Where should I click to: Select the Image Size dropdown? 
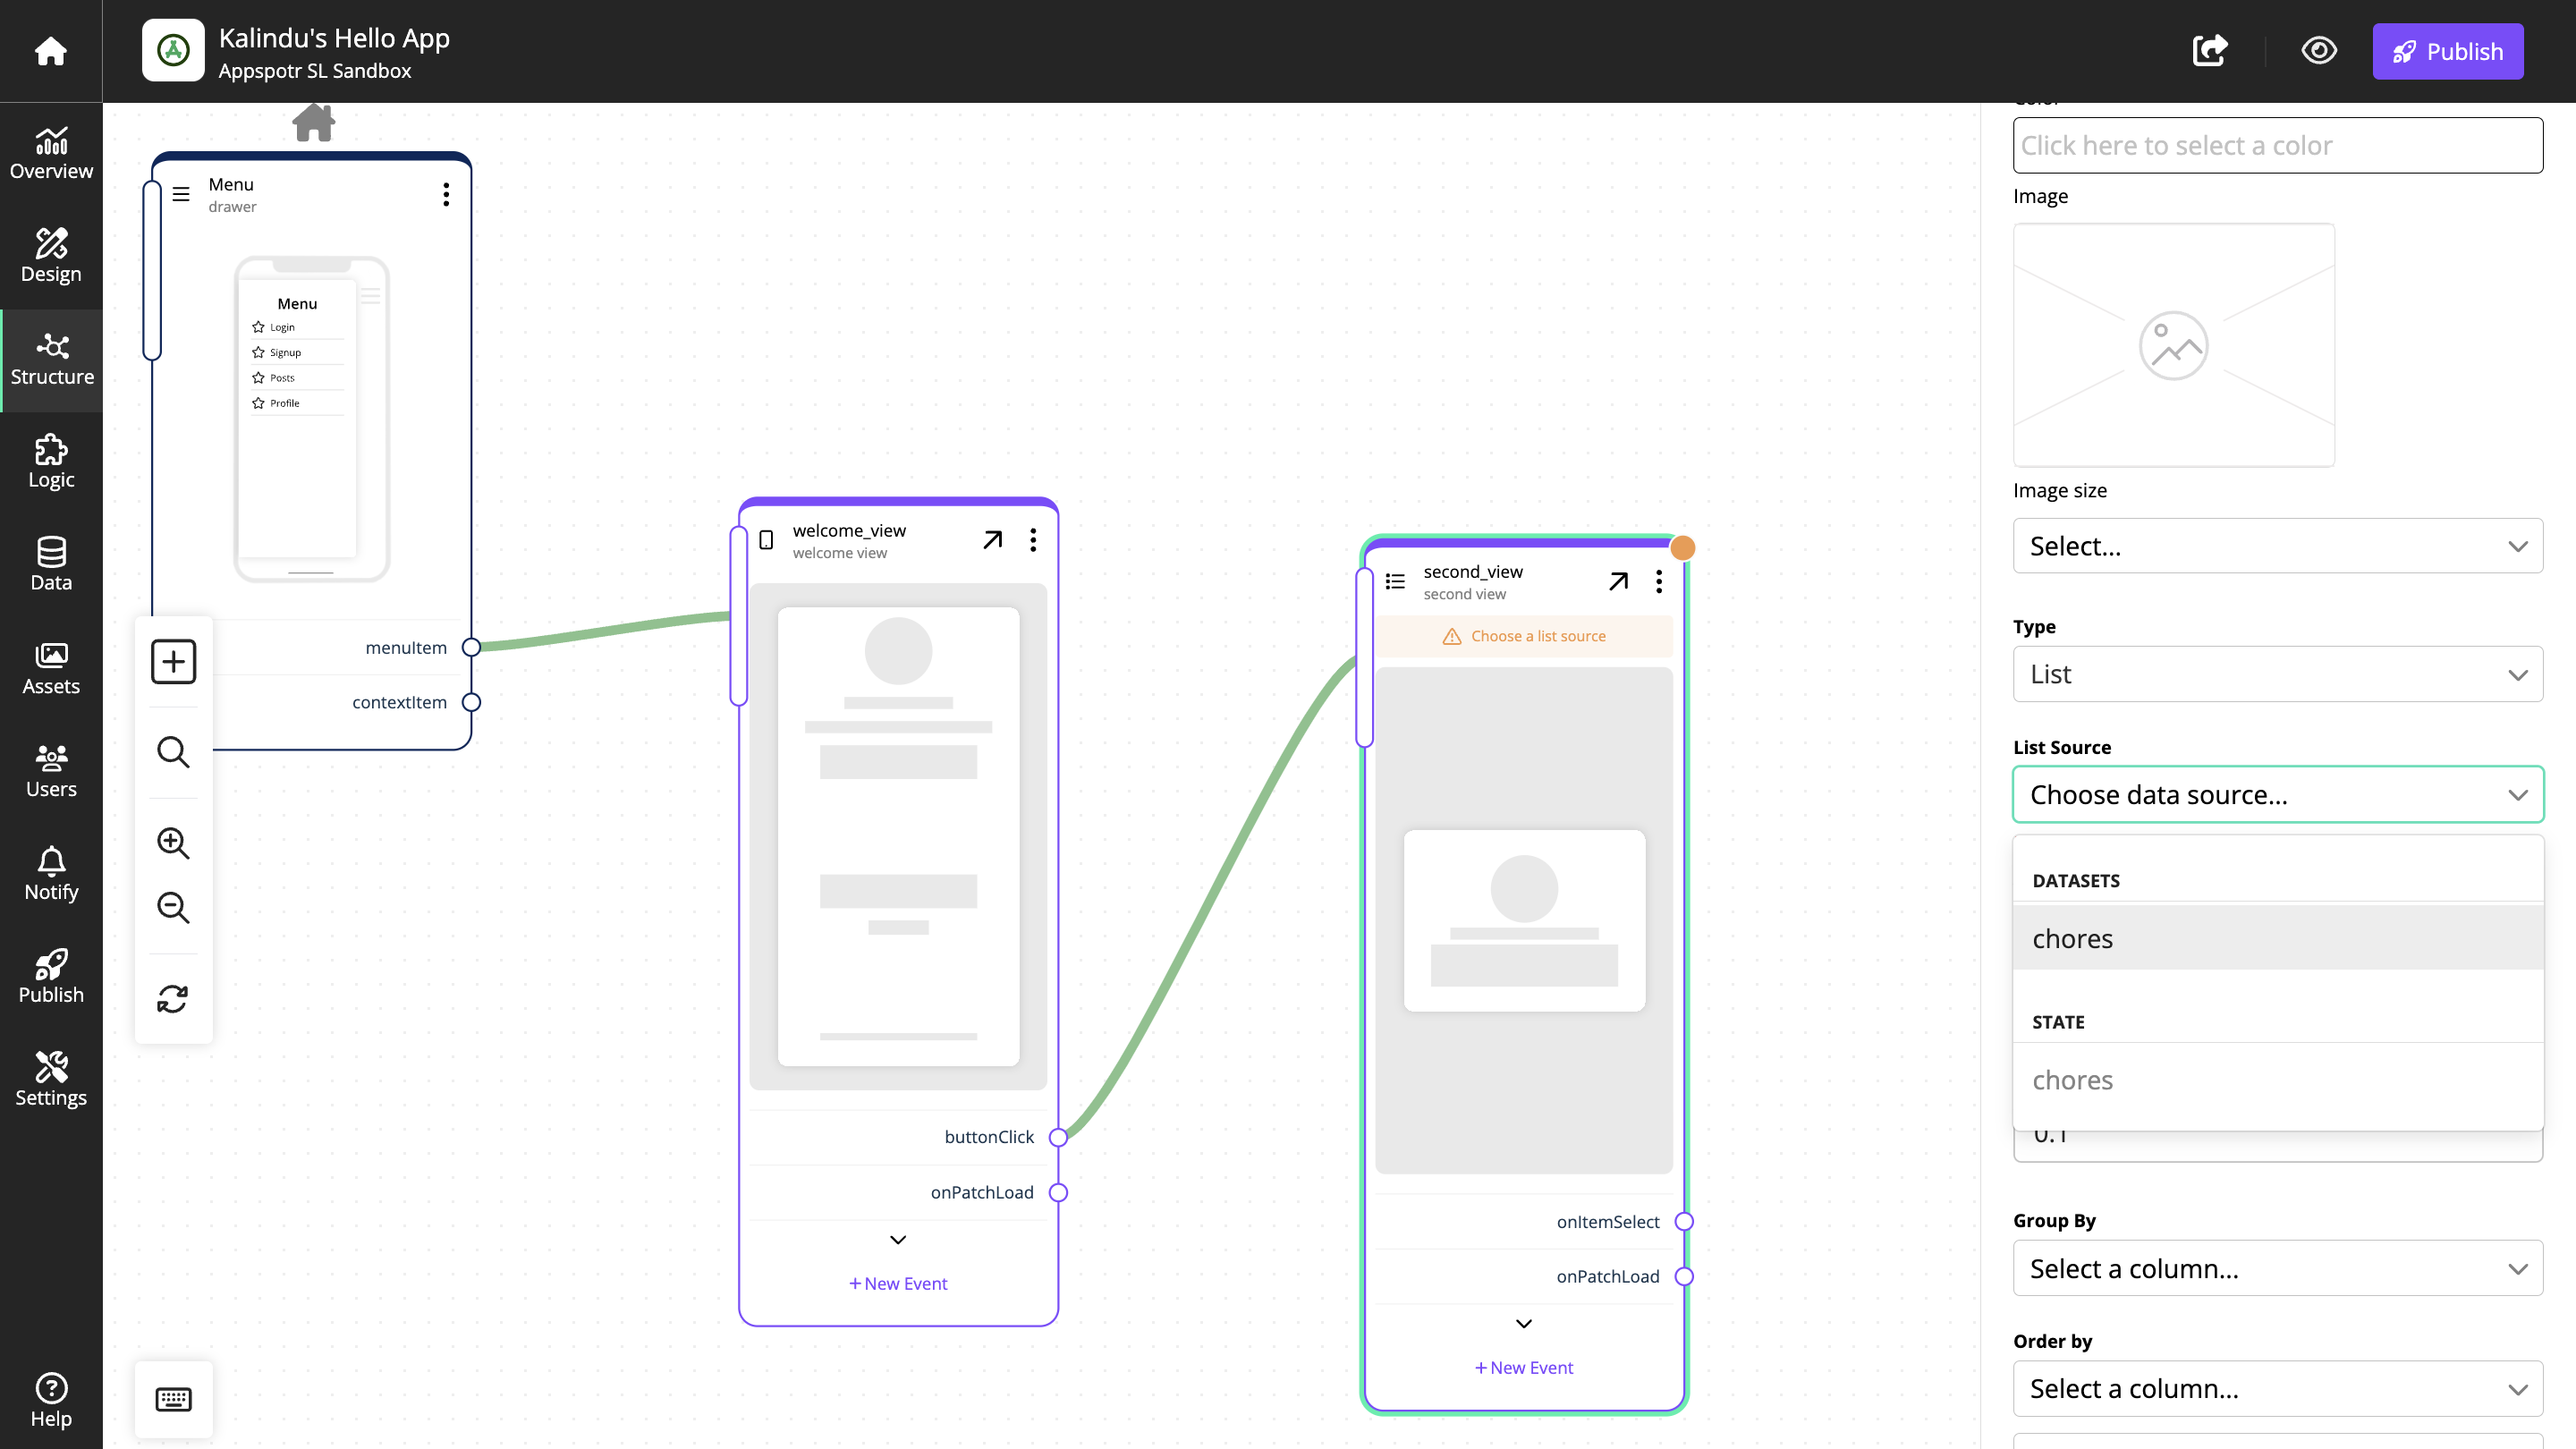pyautogui.click(x=2279, y=545)
